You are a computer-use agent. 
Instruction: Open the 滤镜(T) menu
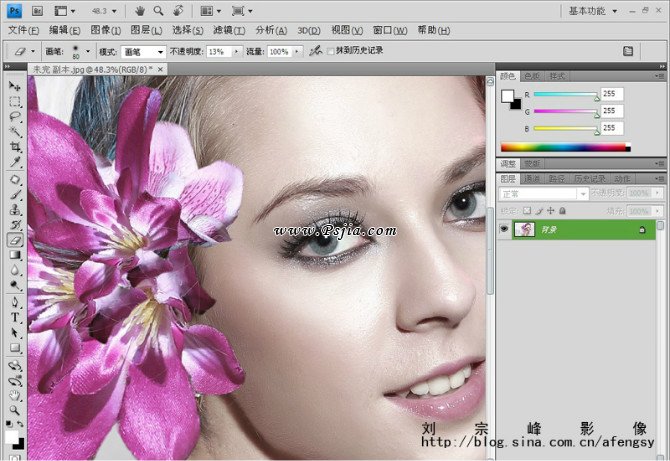[229, 30]
